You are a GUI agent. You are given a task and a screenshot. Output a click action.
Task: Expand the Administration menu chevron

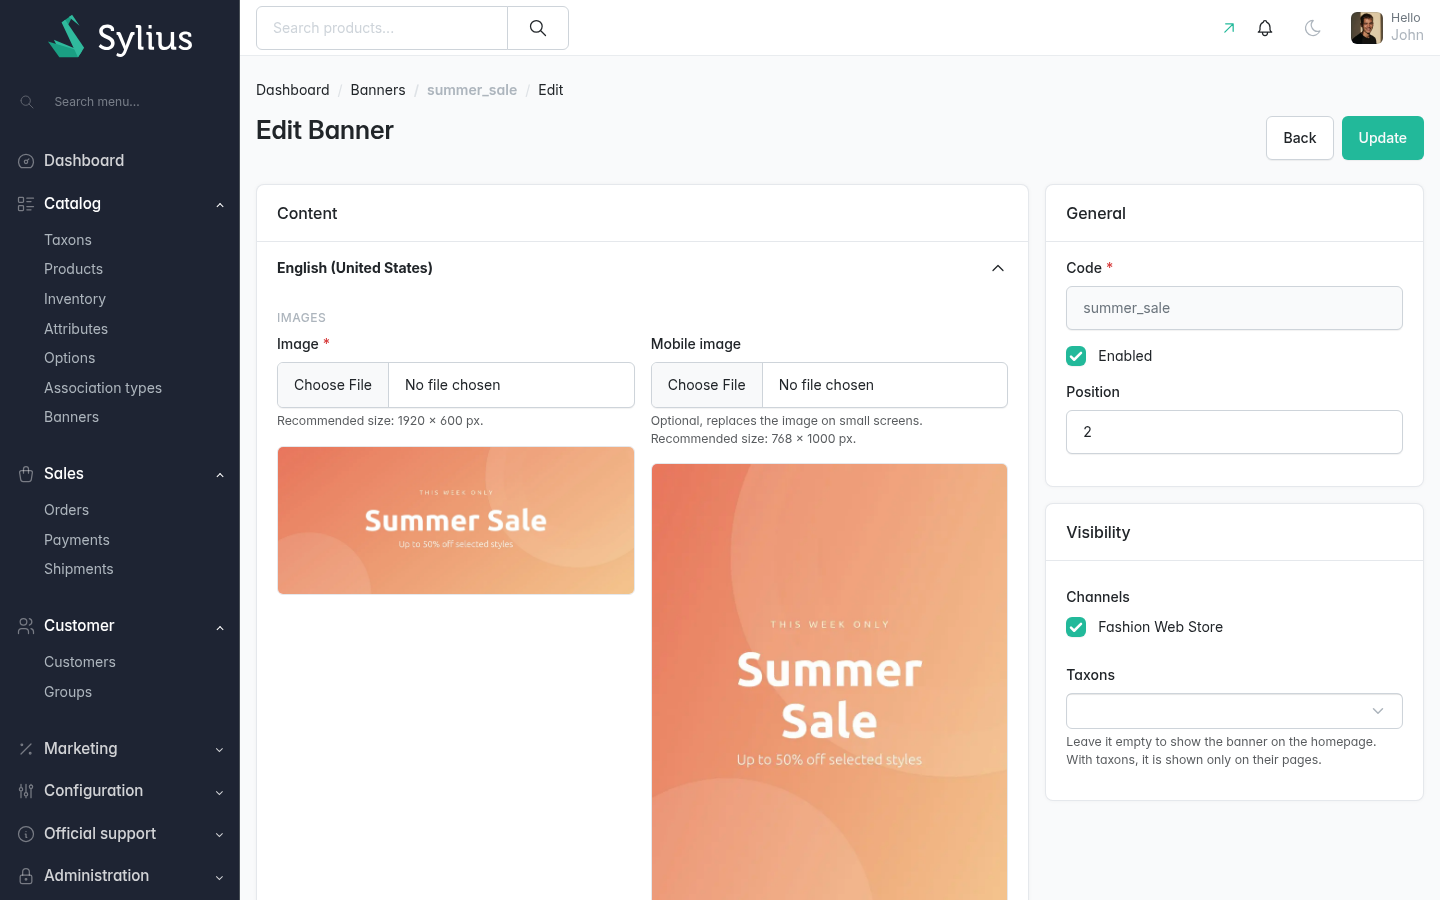[220, 877]
